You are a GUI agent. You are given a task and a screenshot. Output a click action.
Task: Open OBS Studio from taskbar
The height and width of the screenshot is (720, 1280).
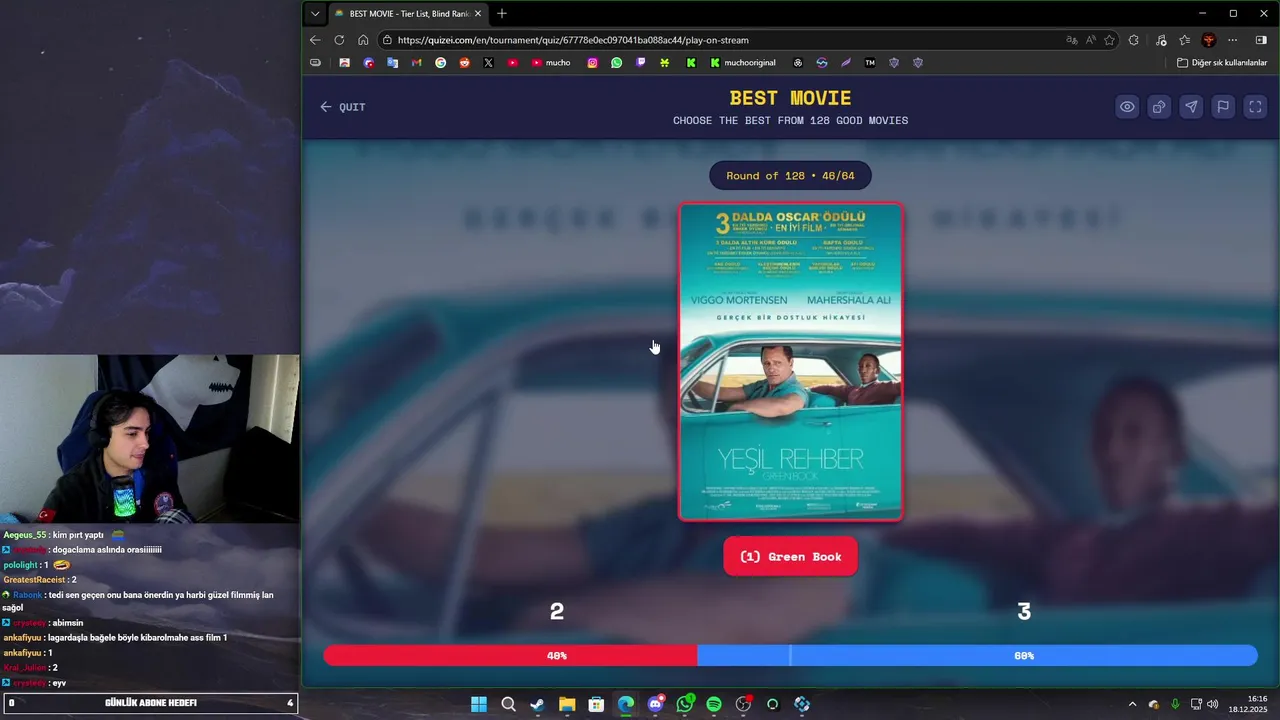(x=743, y=704)
